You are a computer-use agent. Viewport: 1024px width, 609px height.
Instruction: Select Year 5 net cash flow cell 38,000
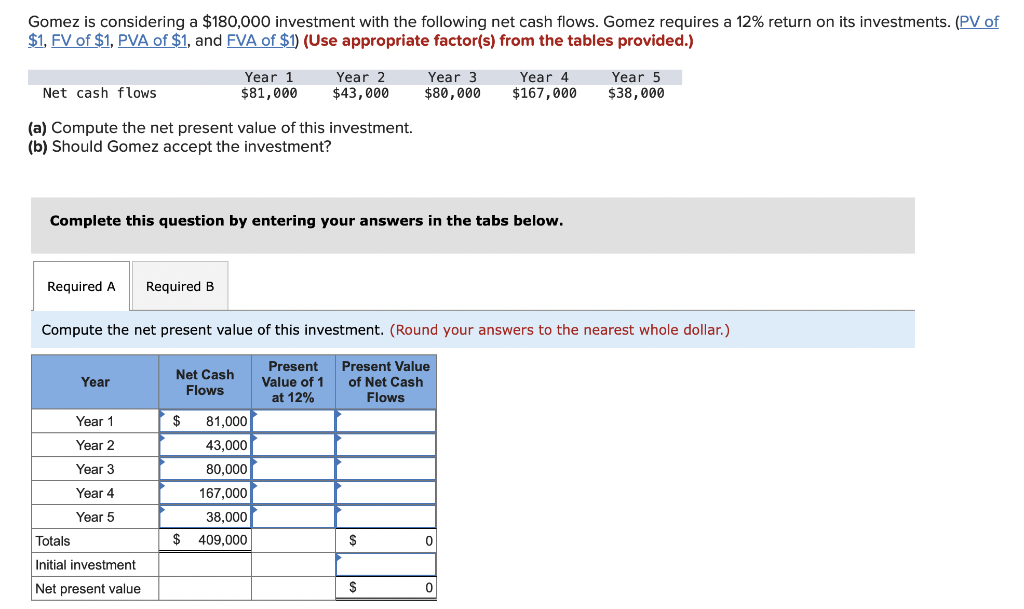pyautogui.click(x=205, y=517)
